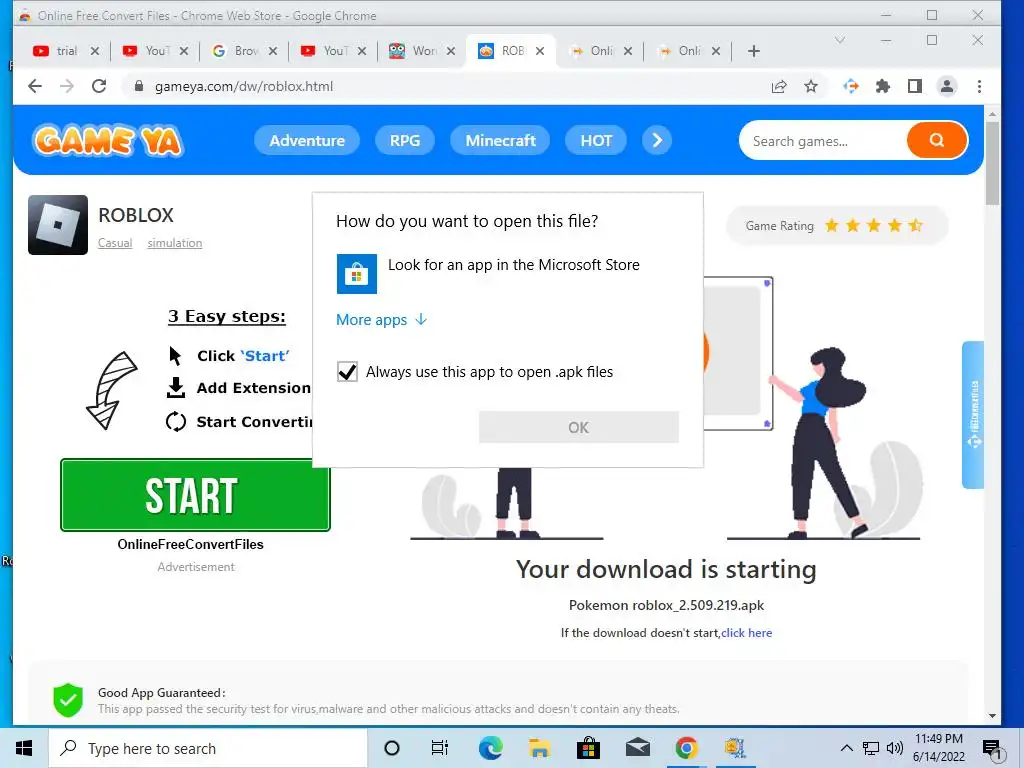Click the Chrome address bar URL

point(244,86)
